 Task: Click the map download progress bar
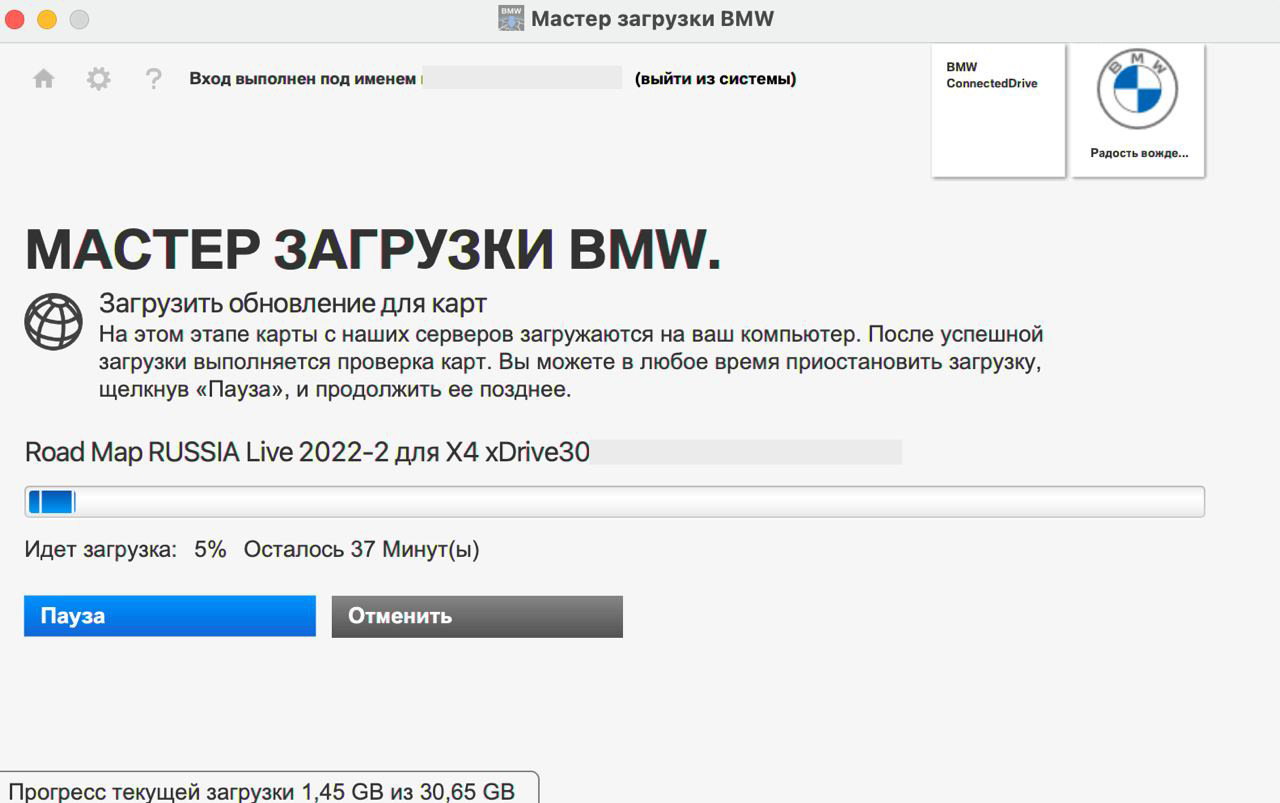point(614,502)
